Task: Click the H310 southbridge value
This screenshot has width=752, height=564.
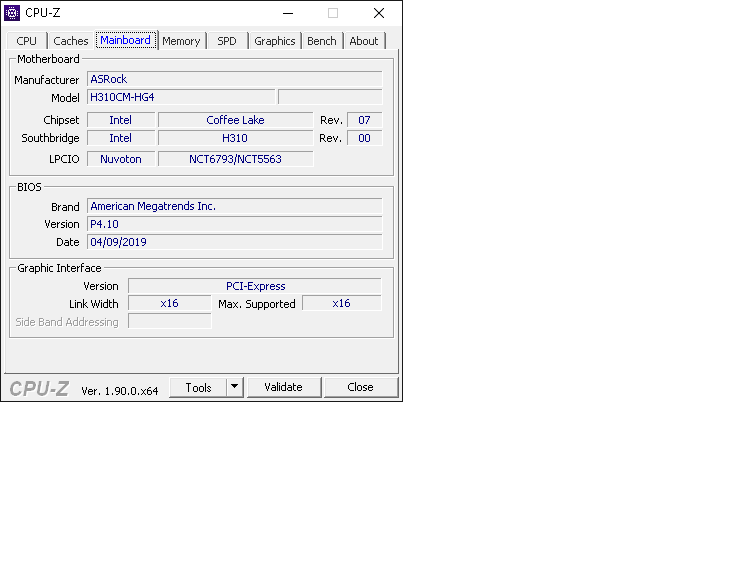Action: pos(235,138)
